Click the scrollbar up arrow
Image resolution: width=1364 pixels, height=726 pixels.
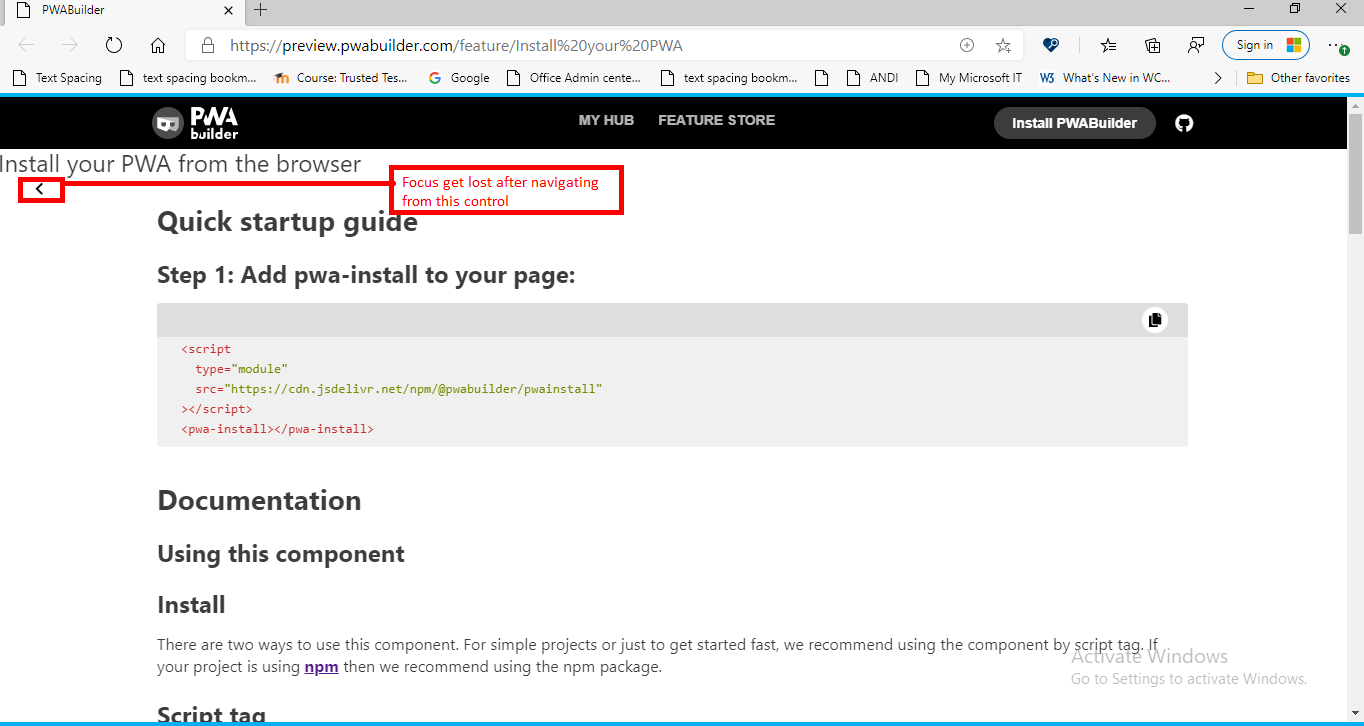click(1355, 103)
